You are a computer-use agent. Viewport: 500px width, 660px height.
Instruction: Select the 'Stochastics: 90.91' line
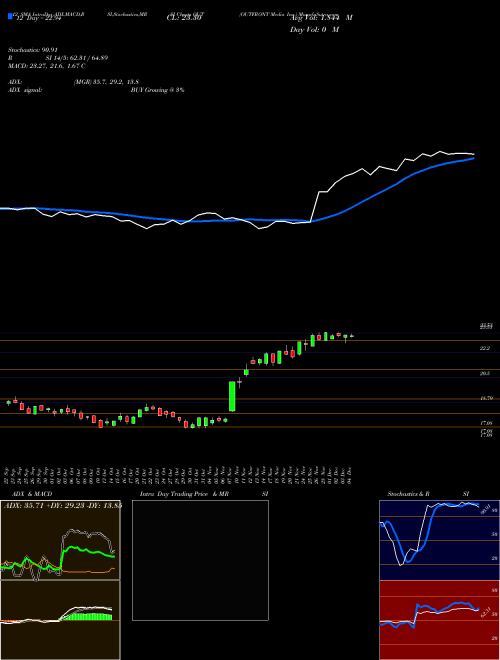32,50
